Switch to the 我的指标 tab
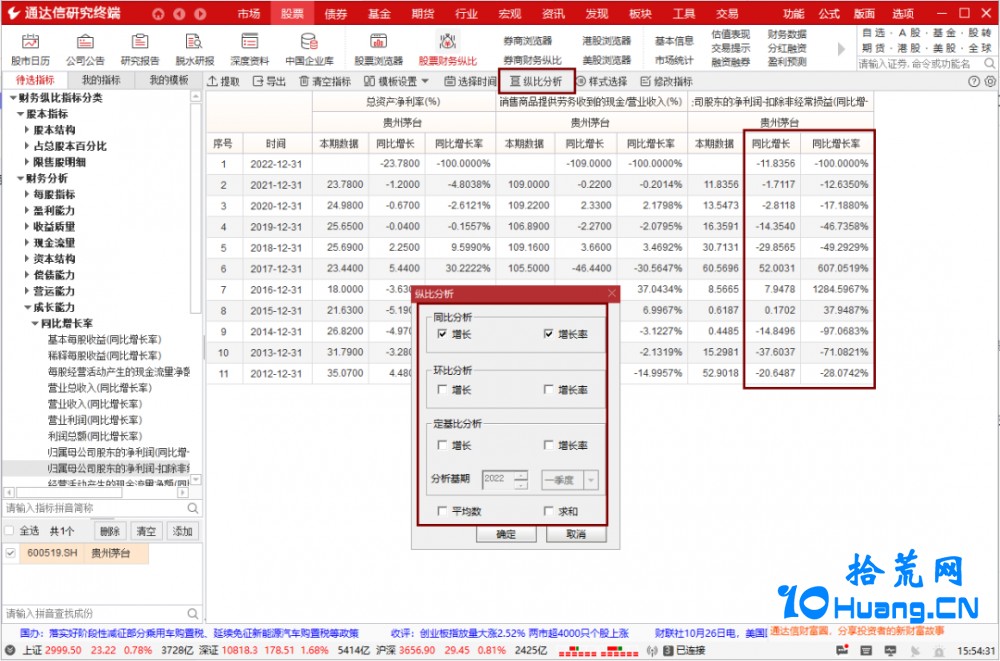1000x661 pixels. [x=101, y=80]
